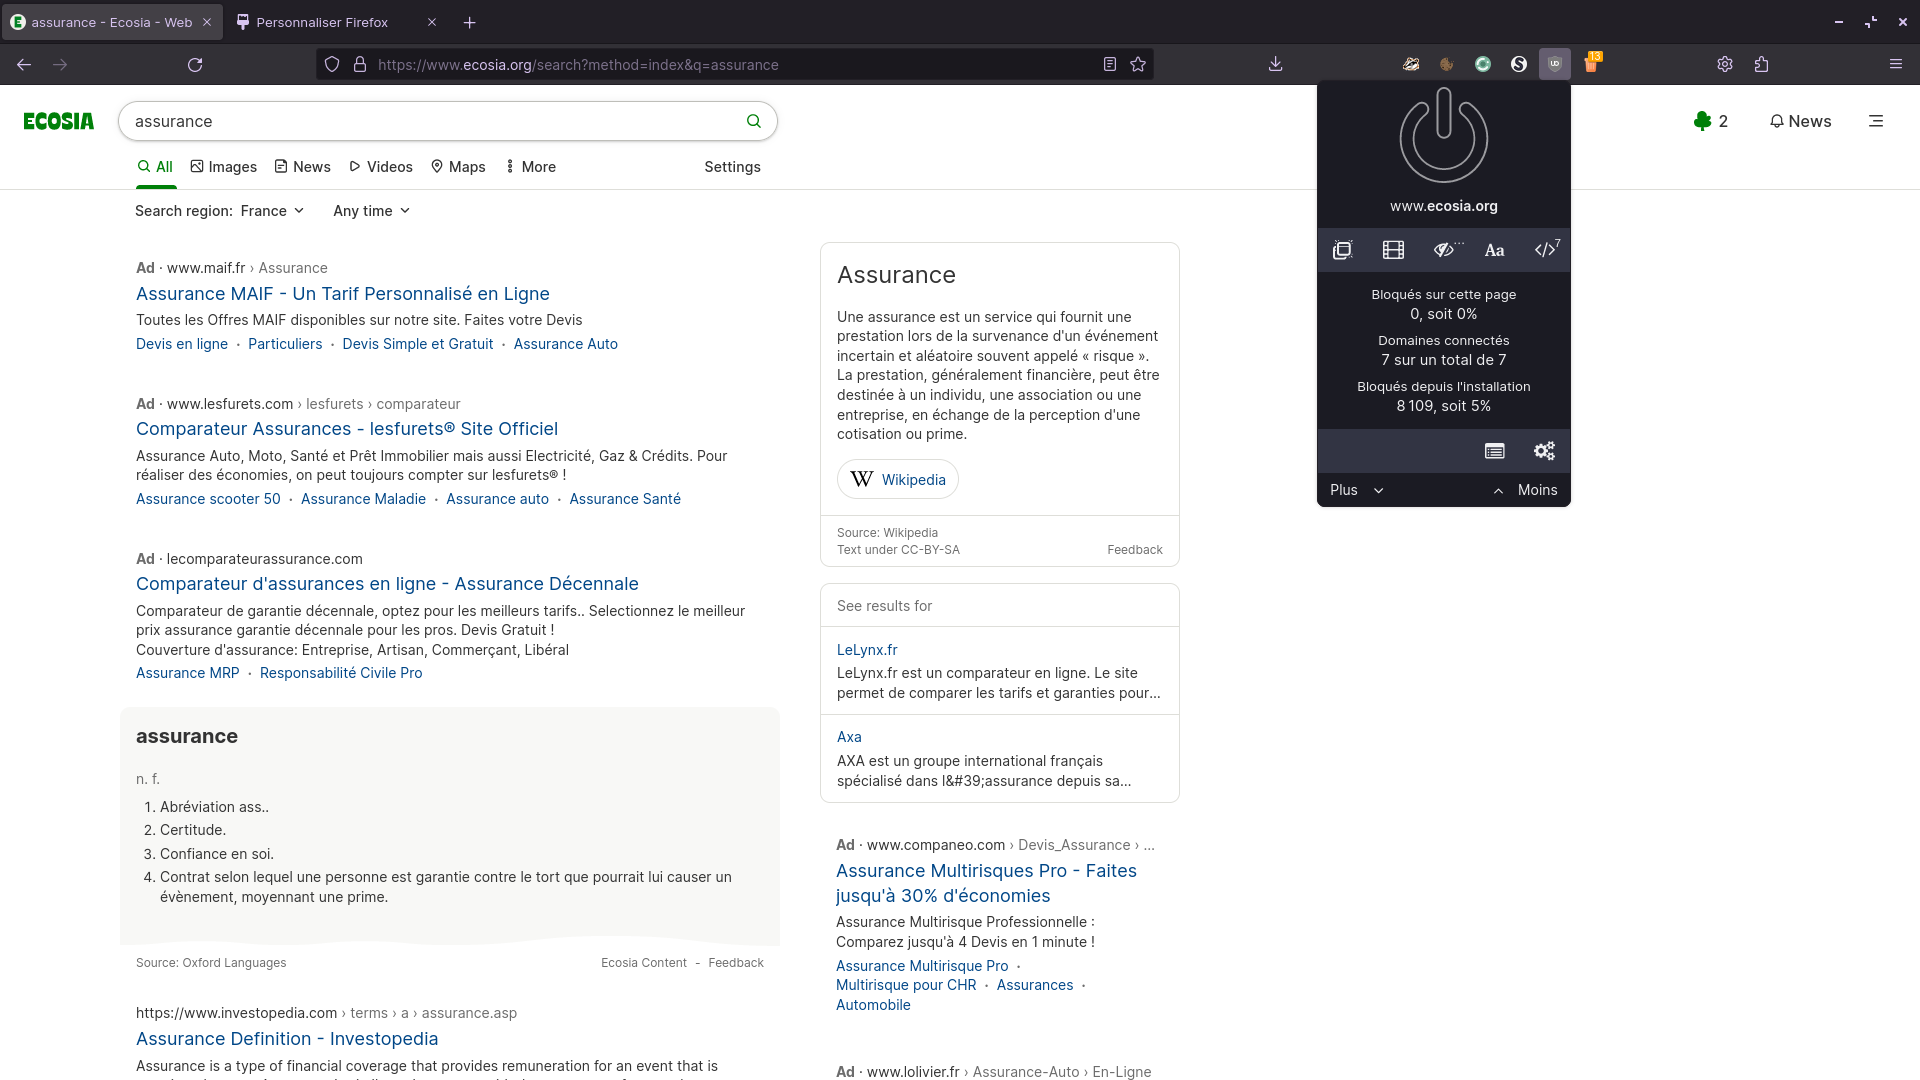Select the element picker tool in uBlock
This screenshot has height=1080, width=1920.
click(1342, 250)
